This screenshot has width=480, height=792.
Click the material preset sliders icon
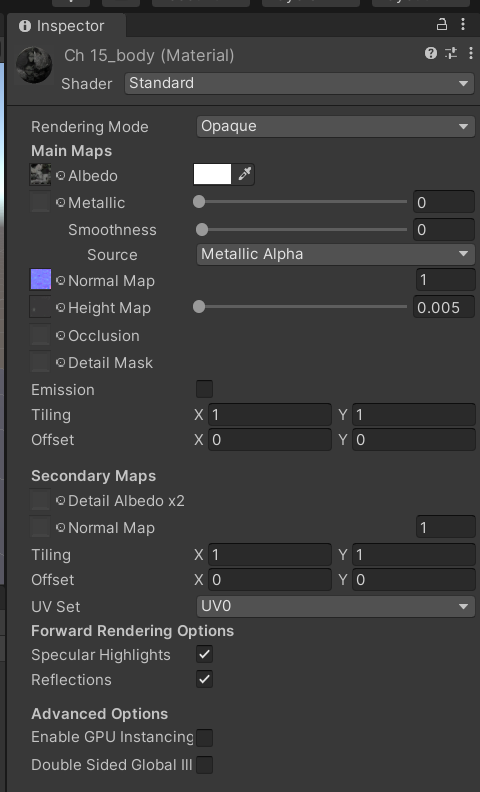pyautogui.click(x=451, y=53)
